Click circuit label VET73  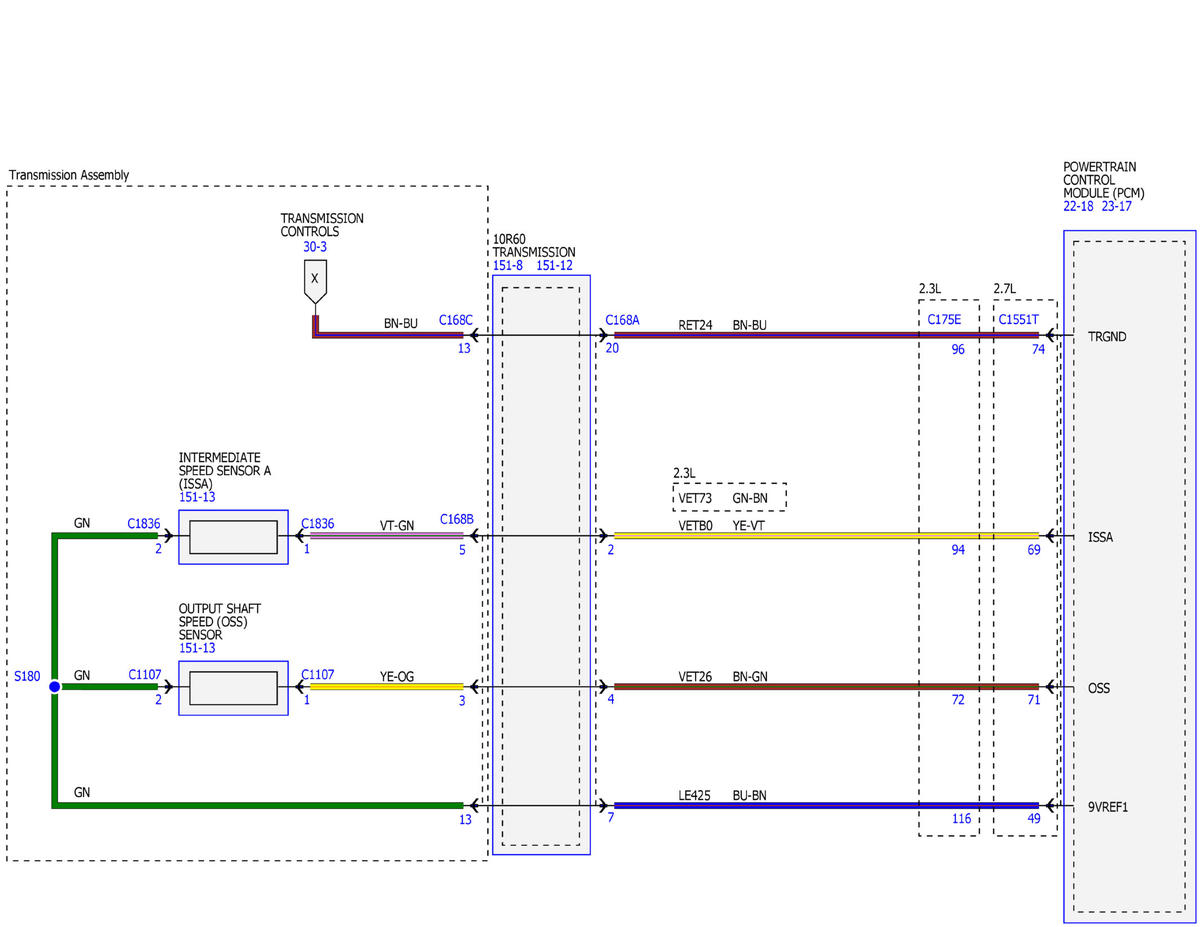(693, 498)
